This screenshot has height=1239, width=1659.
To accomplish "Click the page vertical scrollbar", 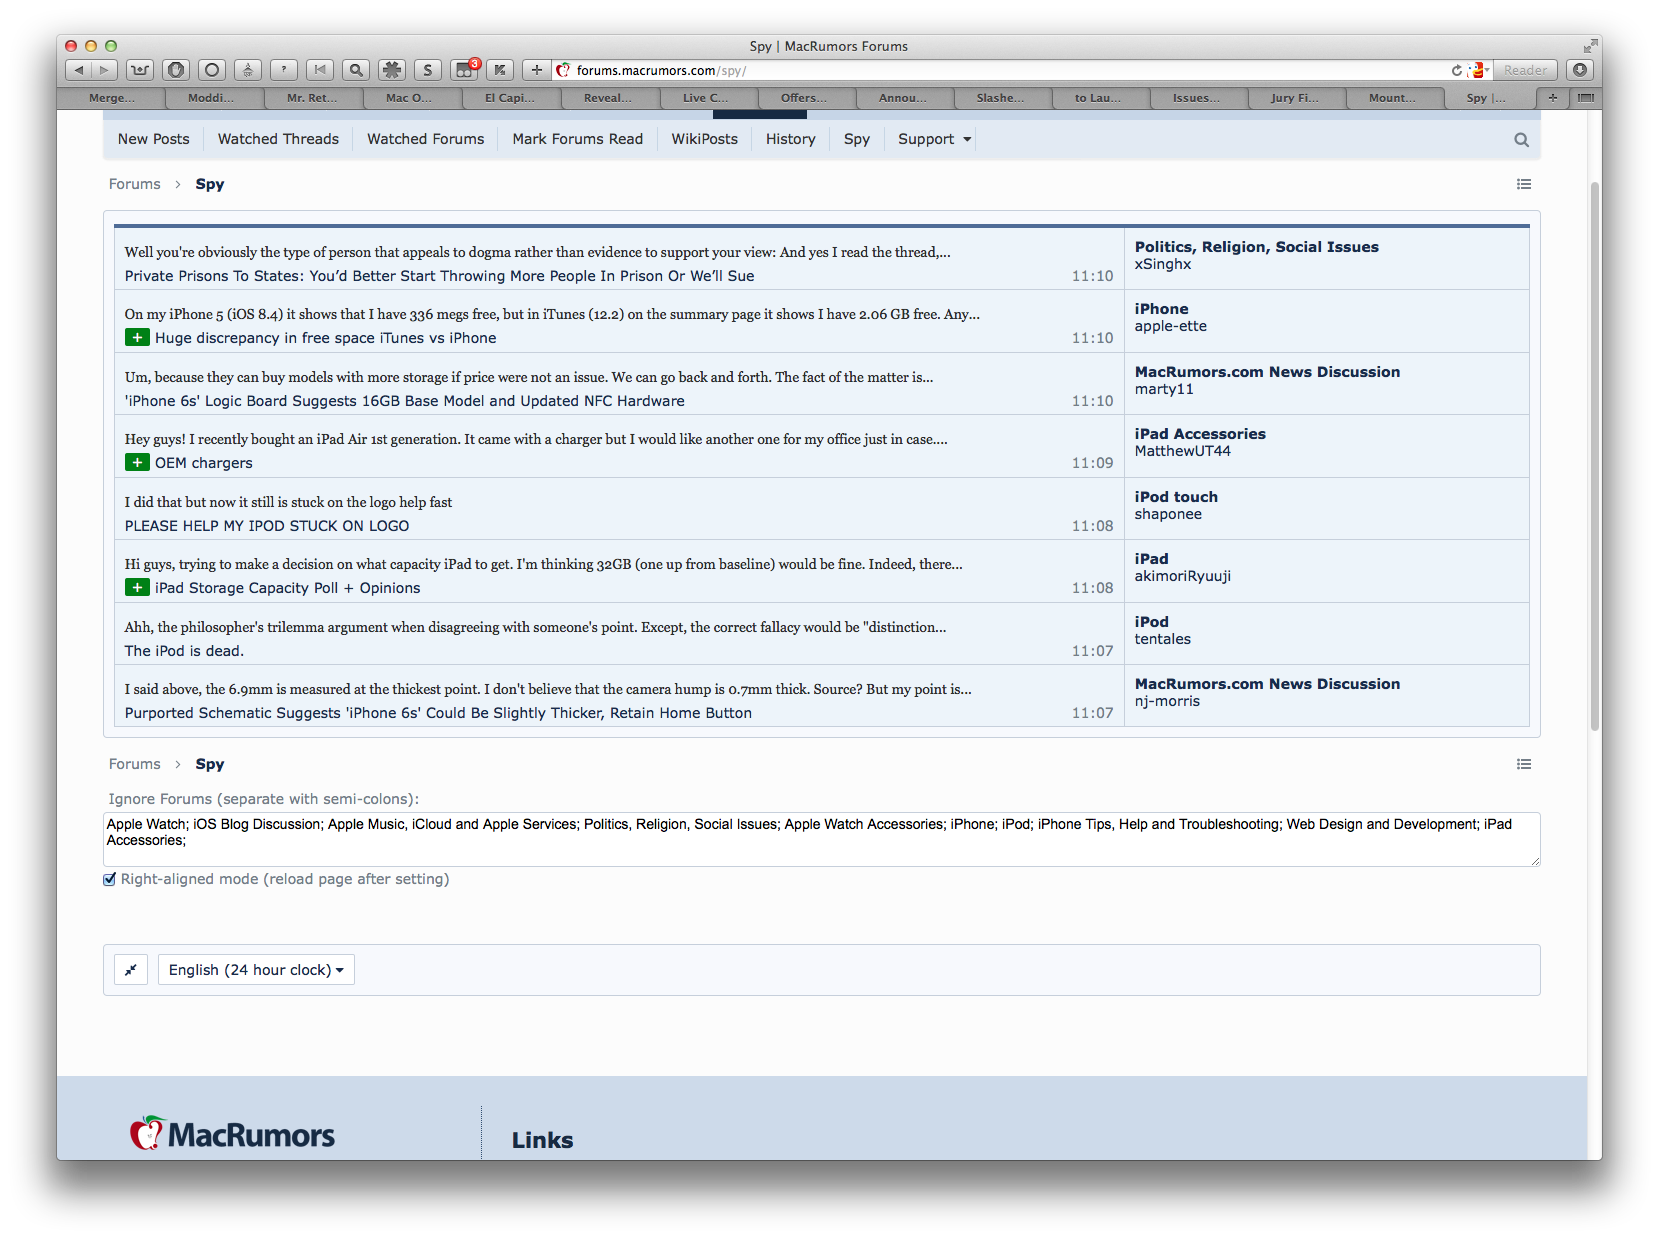I will 1595,457.
